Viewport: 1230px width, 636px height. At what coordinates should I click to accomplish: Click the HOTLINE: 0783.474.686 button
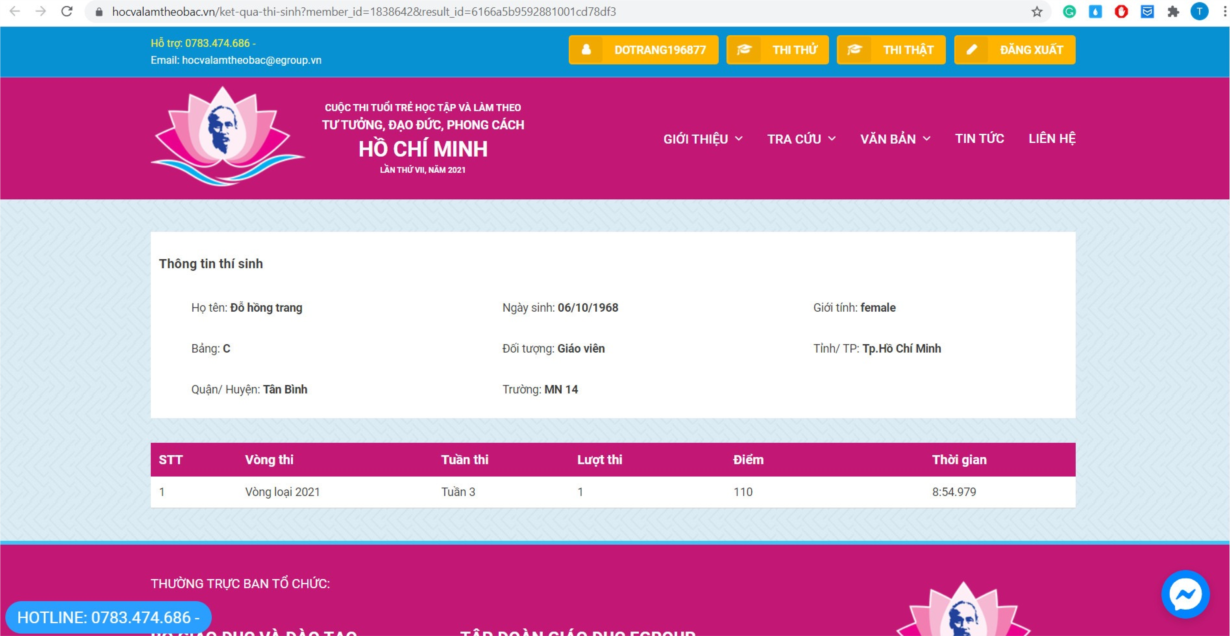(x=108, y=617)
